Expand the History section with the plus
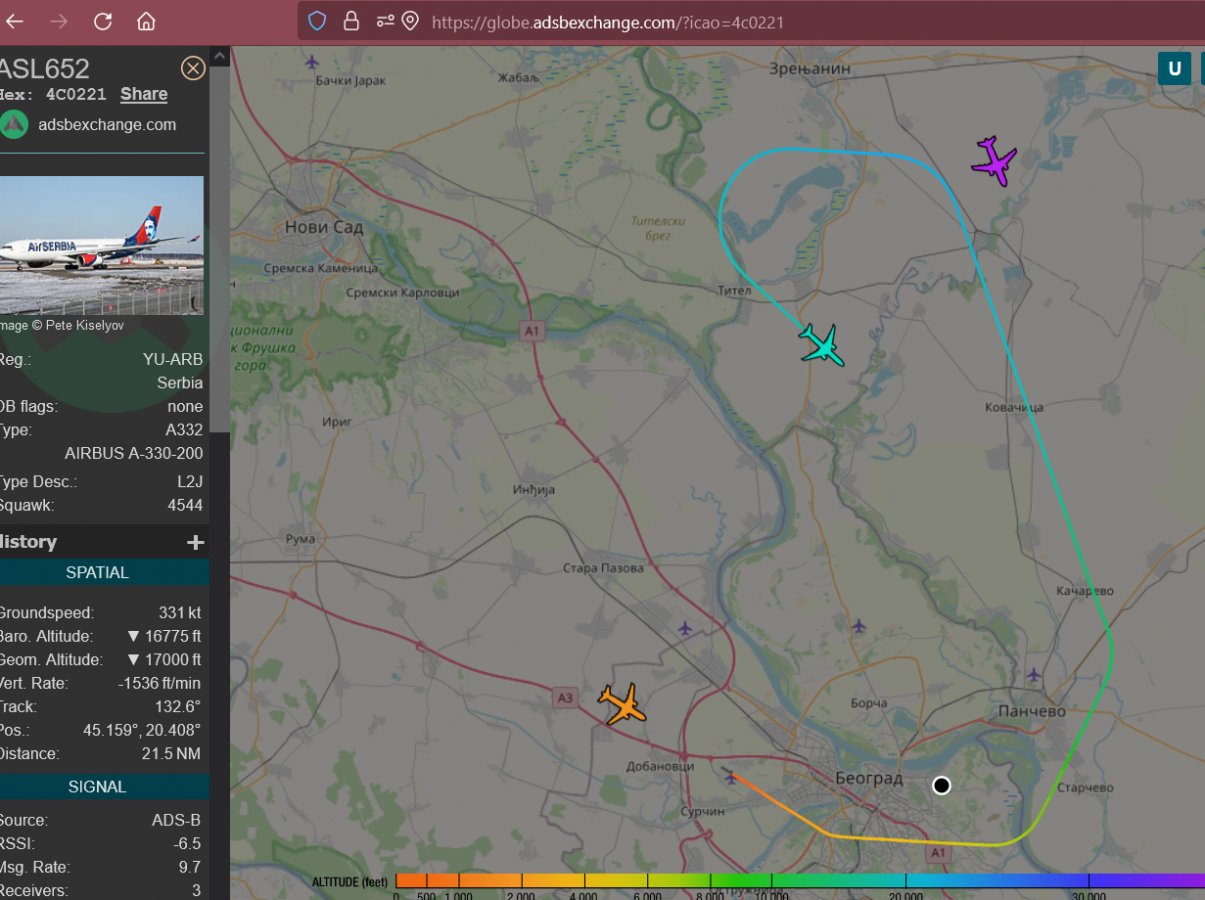The image size is (1205, 900). 195,542
